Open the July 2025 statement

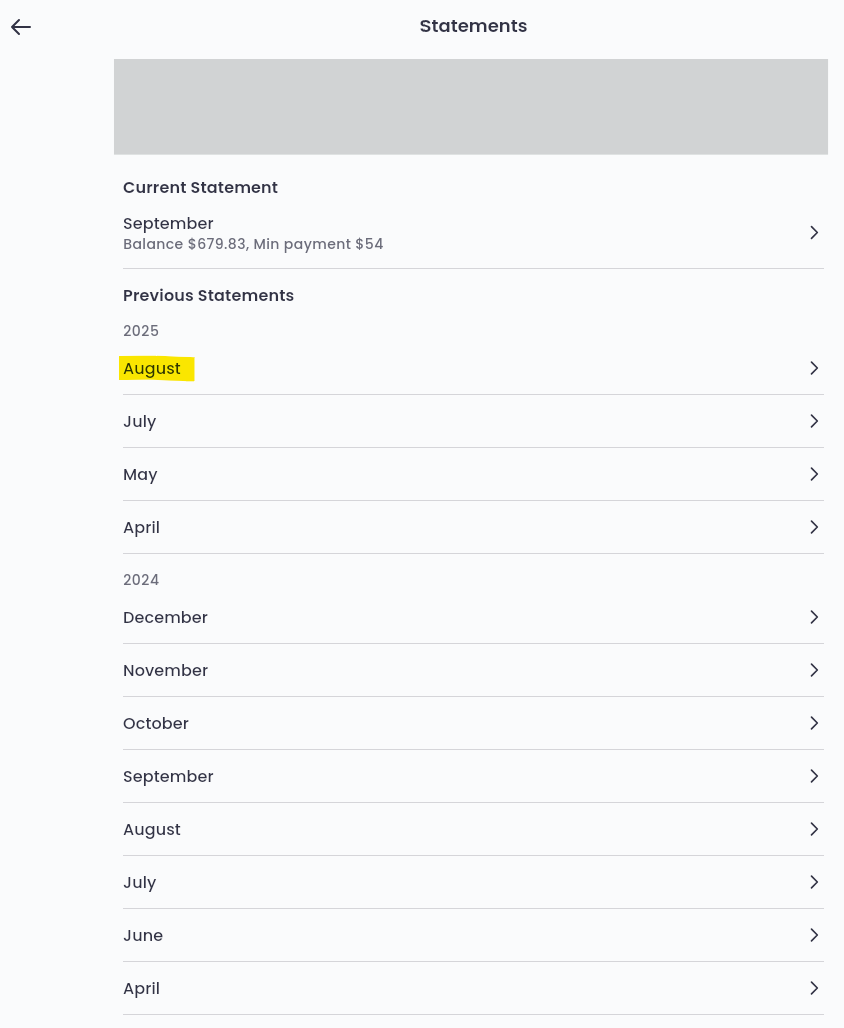pos(140,422)
